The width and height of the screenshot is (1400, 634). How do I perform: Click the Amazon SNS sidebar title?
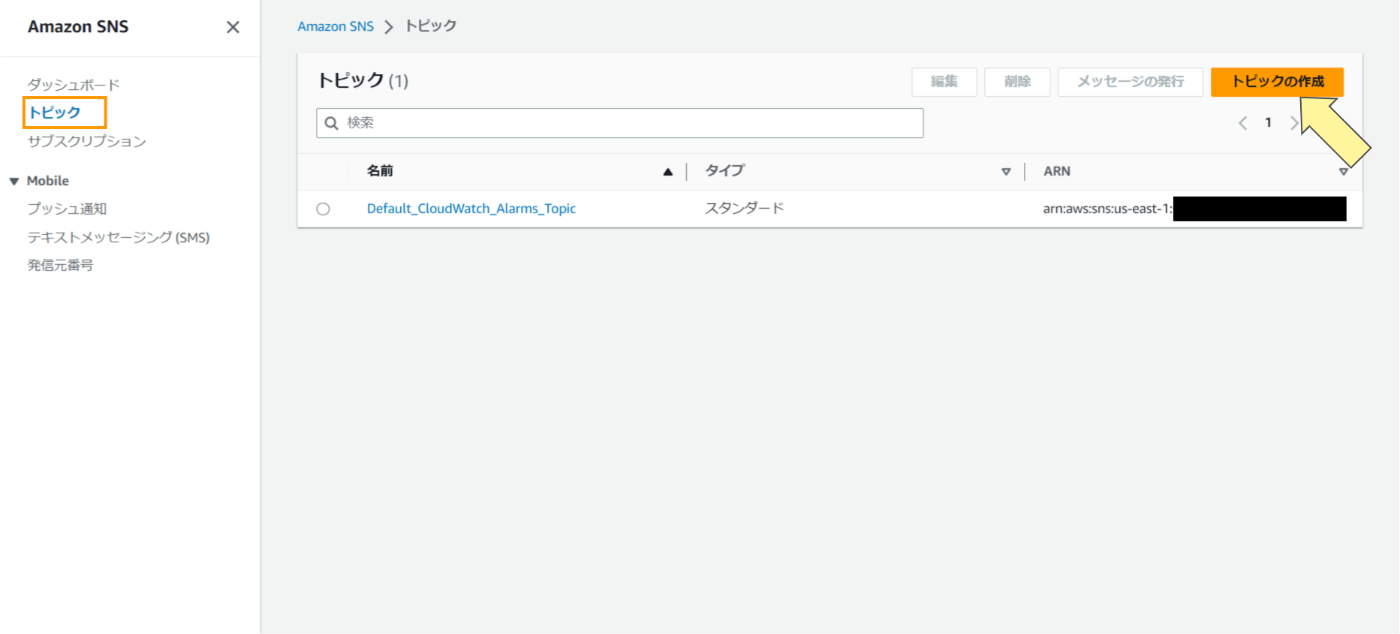pyautogui.click(x=78, y=27)
